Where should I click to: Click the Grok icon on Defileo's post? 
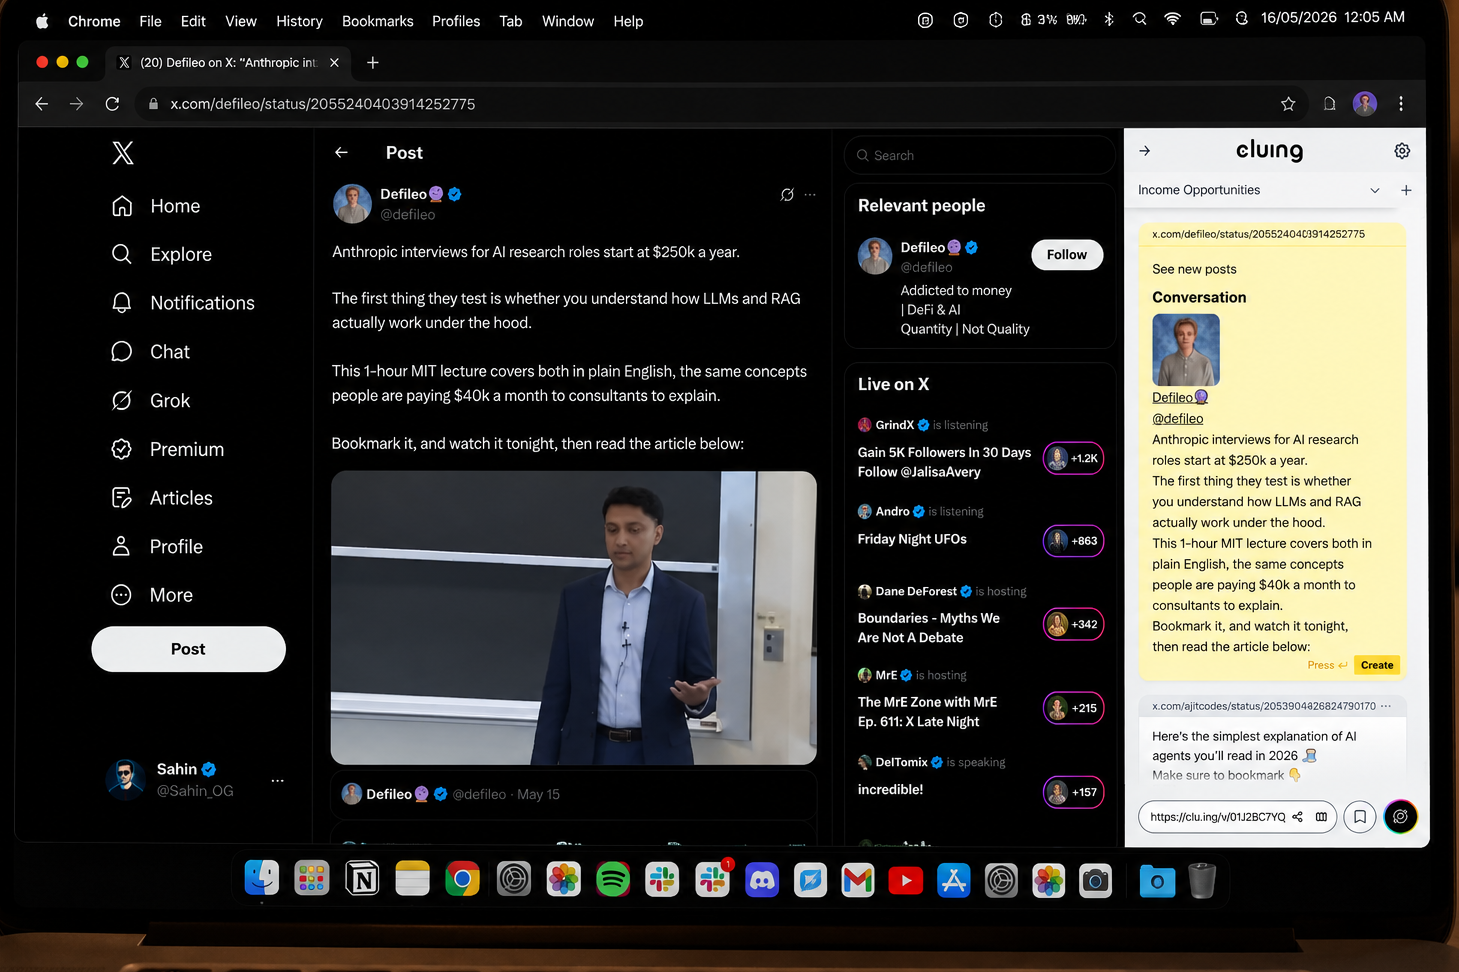787,195
